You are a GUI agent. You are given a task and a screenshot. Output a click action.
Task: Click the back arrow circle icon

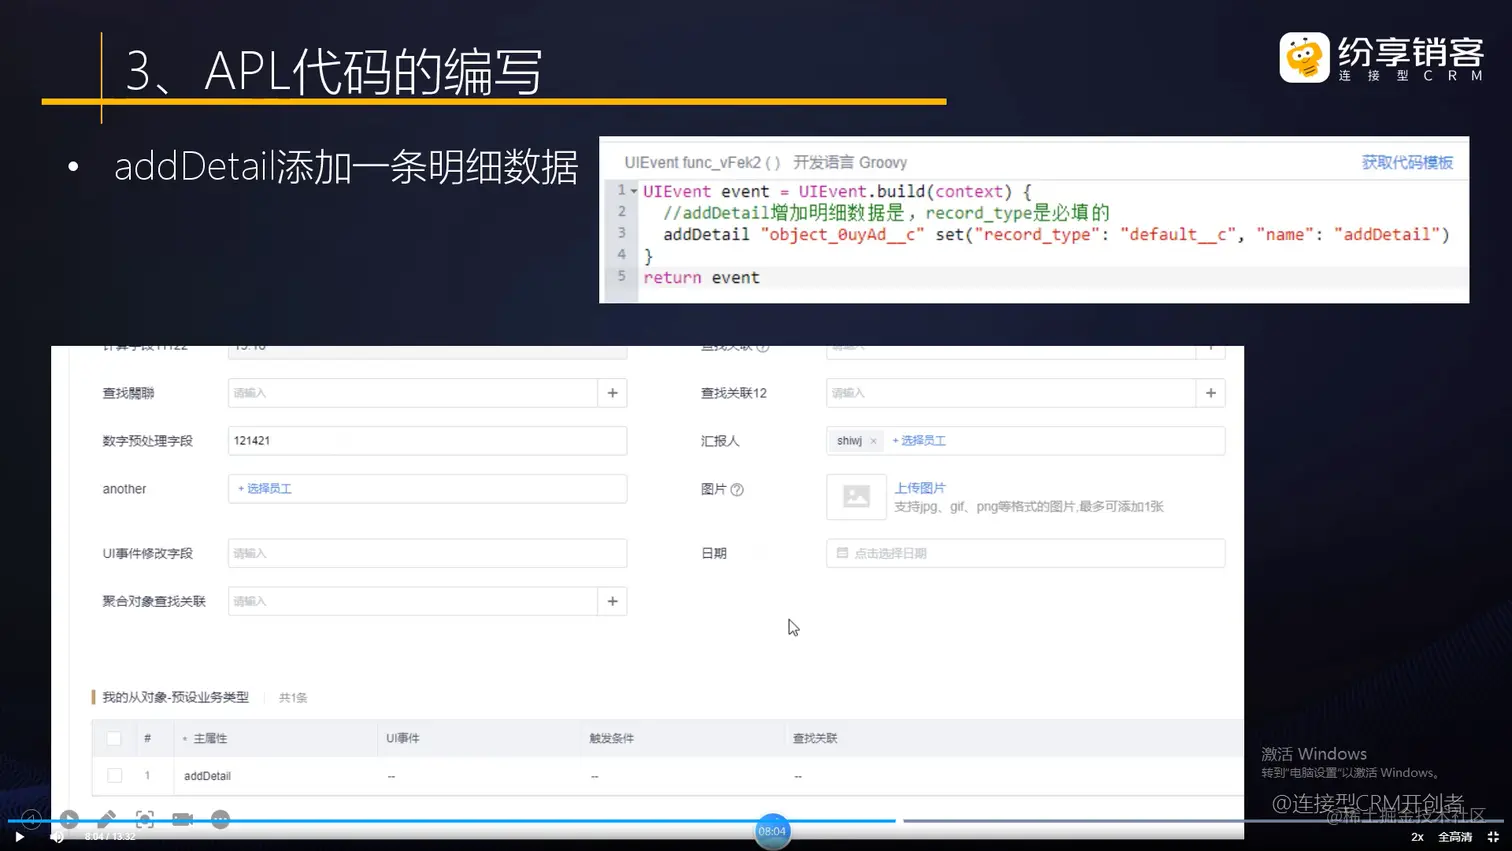31,819
